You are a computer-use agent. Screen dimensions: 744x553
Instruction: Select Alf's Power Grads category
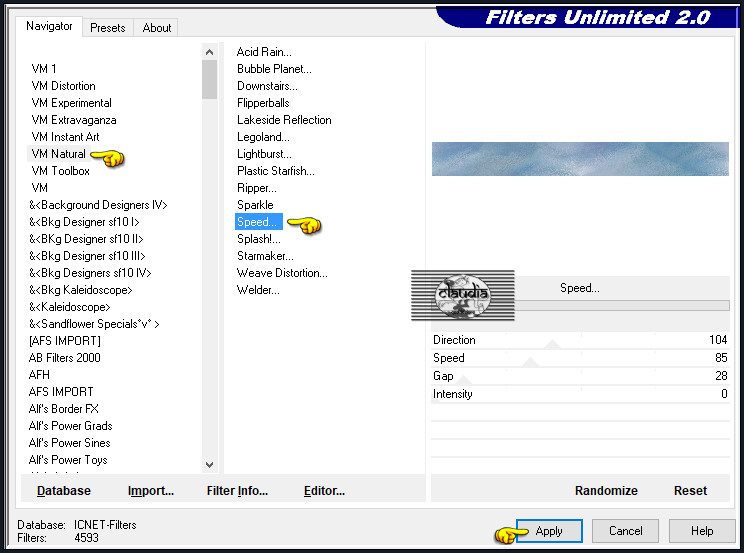71,426
